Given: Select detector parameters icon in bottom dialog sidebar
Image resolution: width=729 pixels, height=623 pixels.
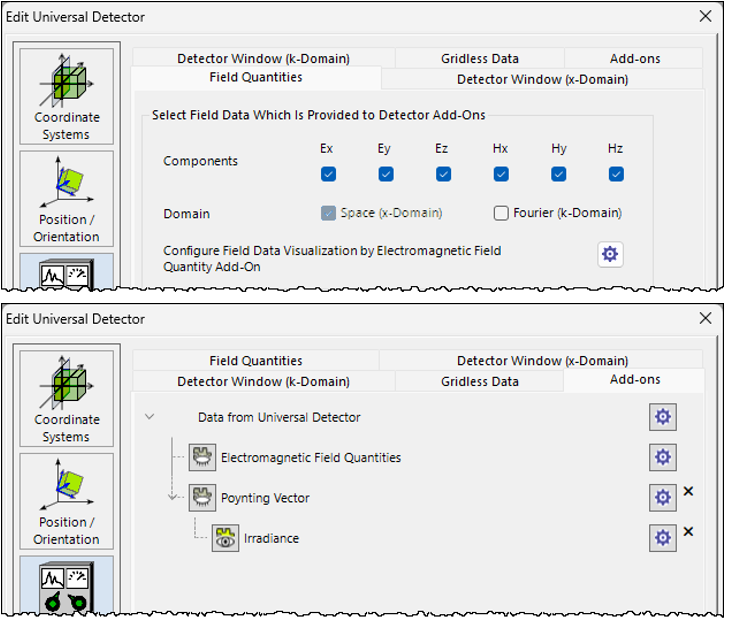Looking at the screenshot, I should 66,584.
